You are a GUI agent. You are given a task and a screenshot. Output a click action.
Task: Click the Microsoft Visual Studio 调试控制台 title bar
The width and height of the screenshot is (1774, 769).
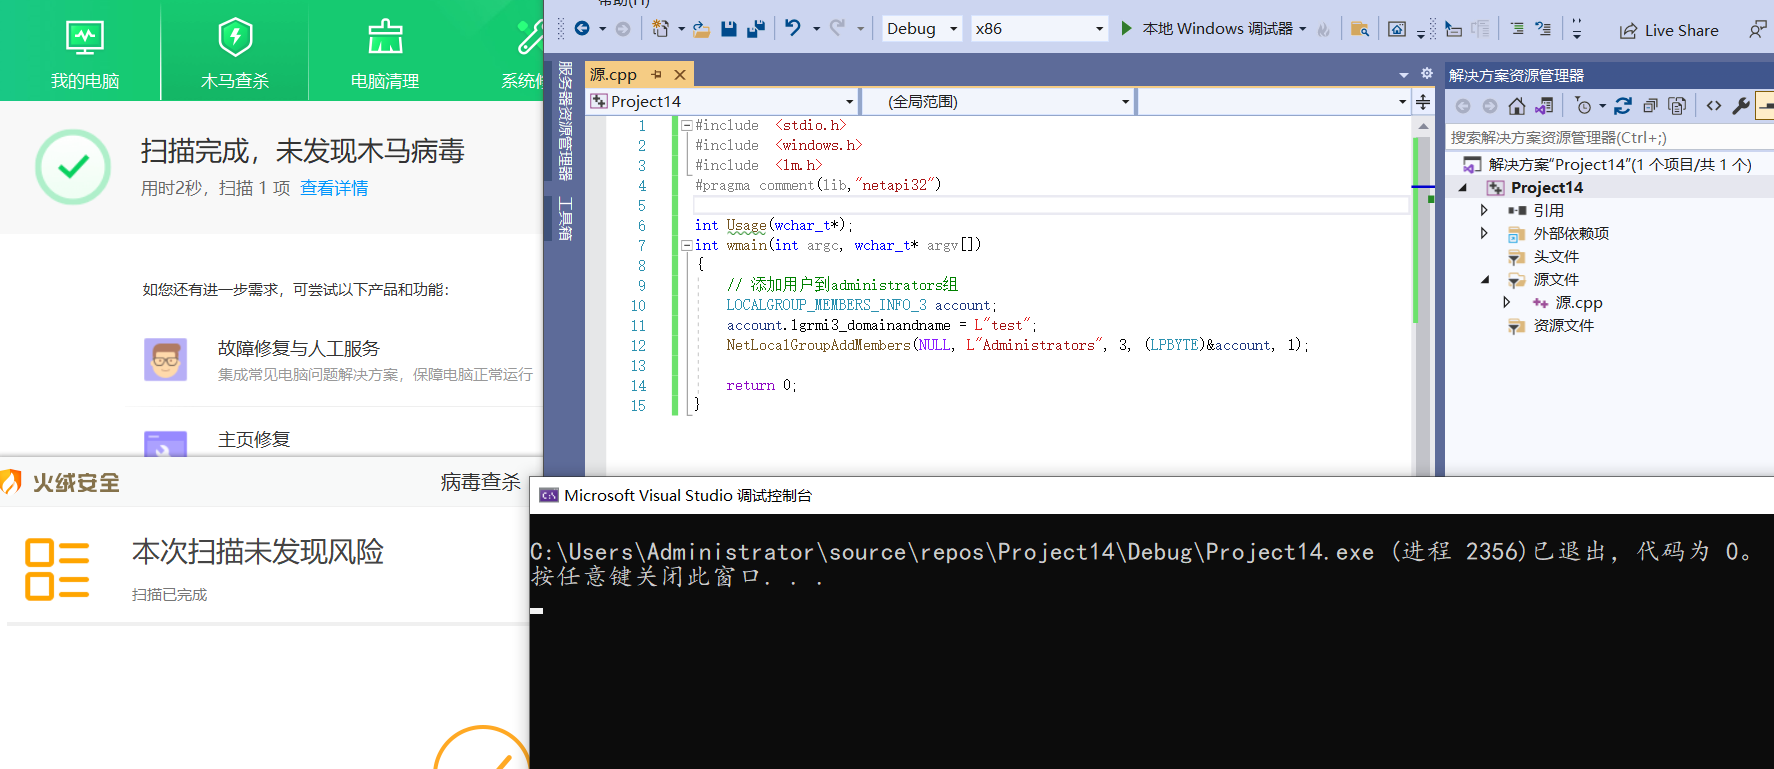[1152, 495]
